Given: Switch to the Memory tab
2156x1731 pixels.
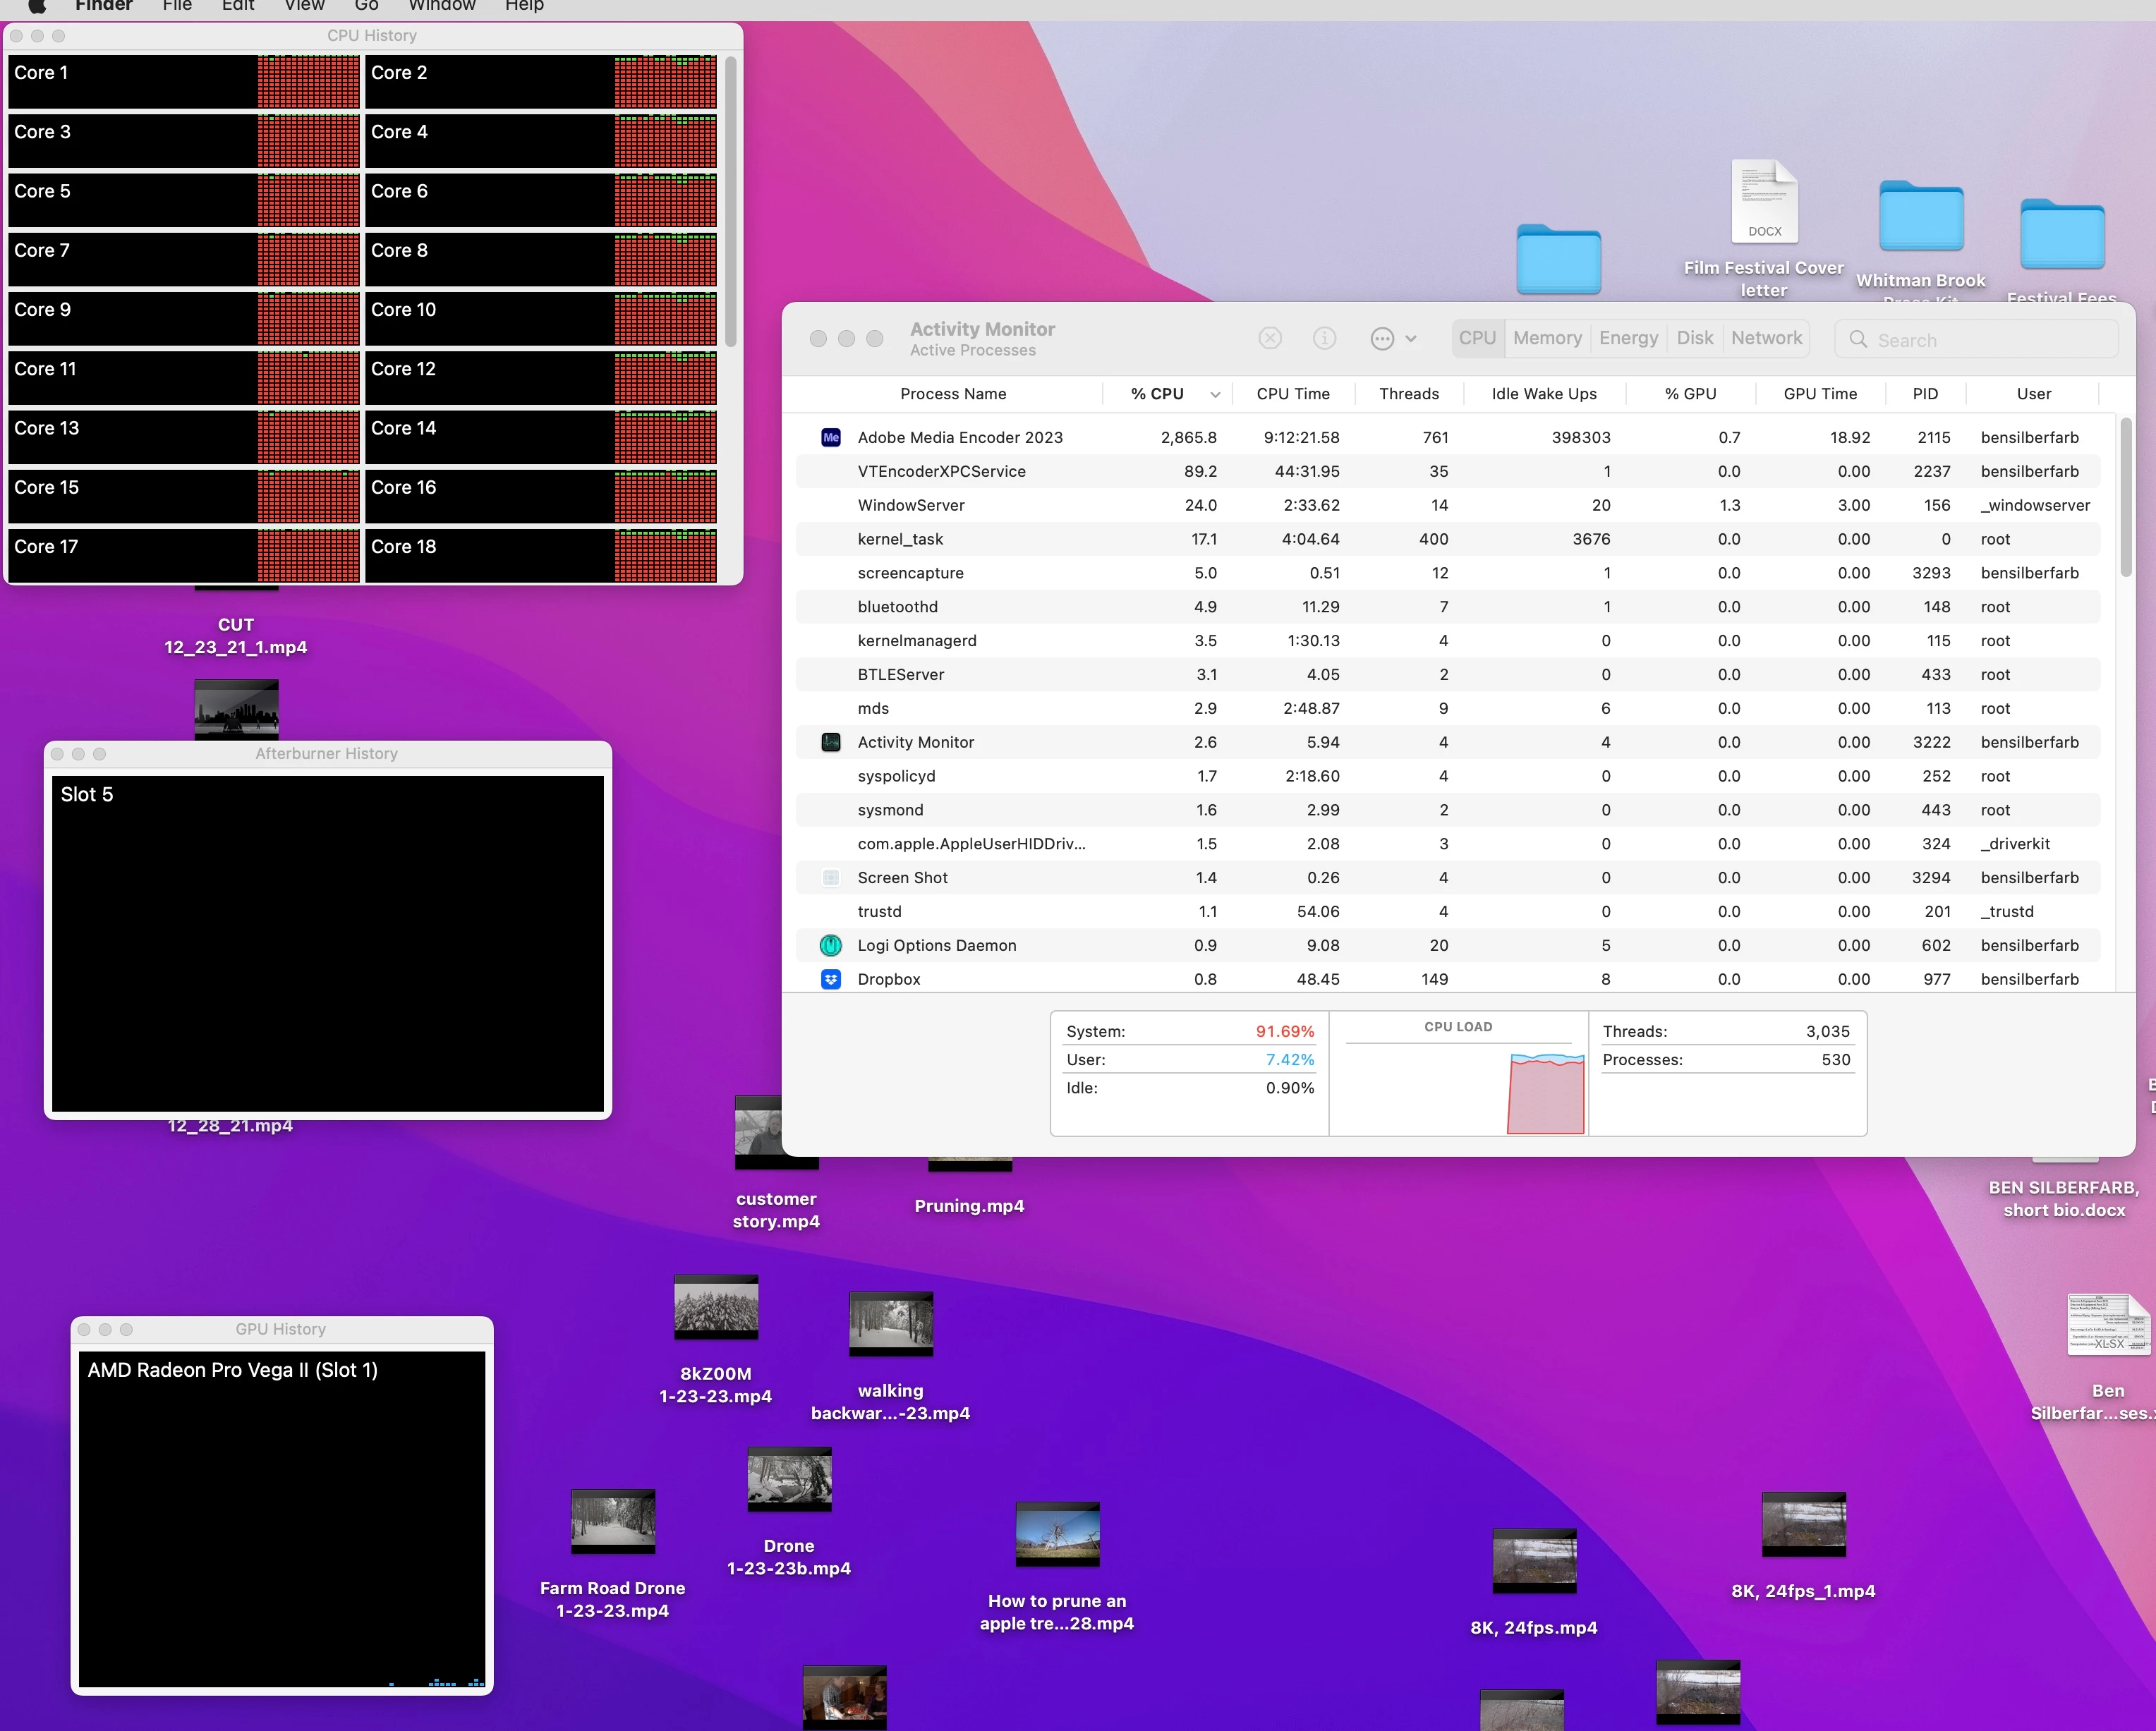Looking at the screenshot, I should pyautogui.click(x=1547, y=338).
